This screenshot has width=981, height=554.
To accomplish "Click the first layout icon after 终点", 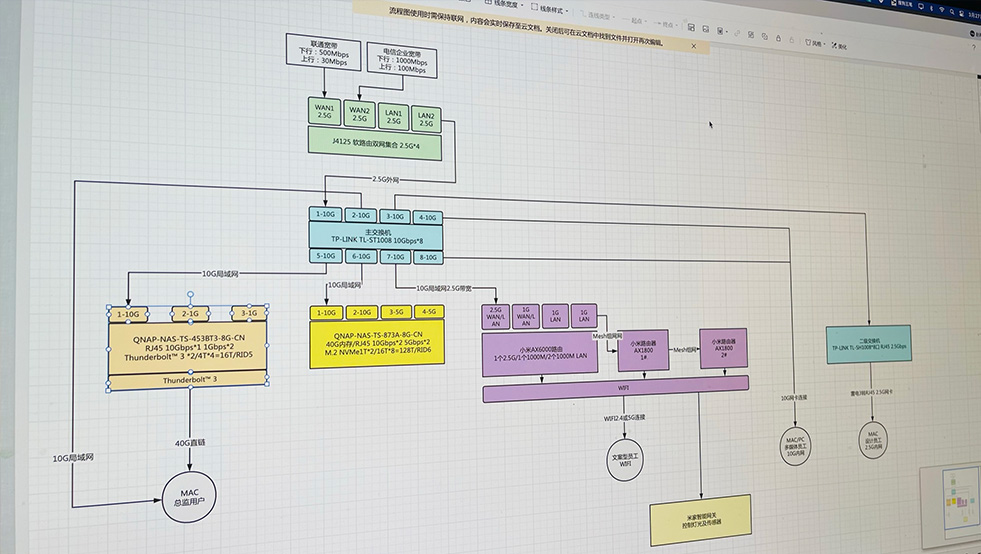I will (x=691, y=28).
